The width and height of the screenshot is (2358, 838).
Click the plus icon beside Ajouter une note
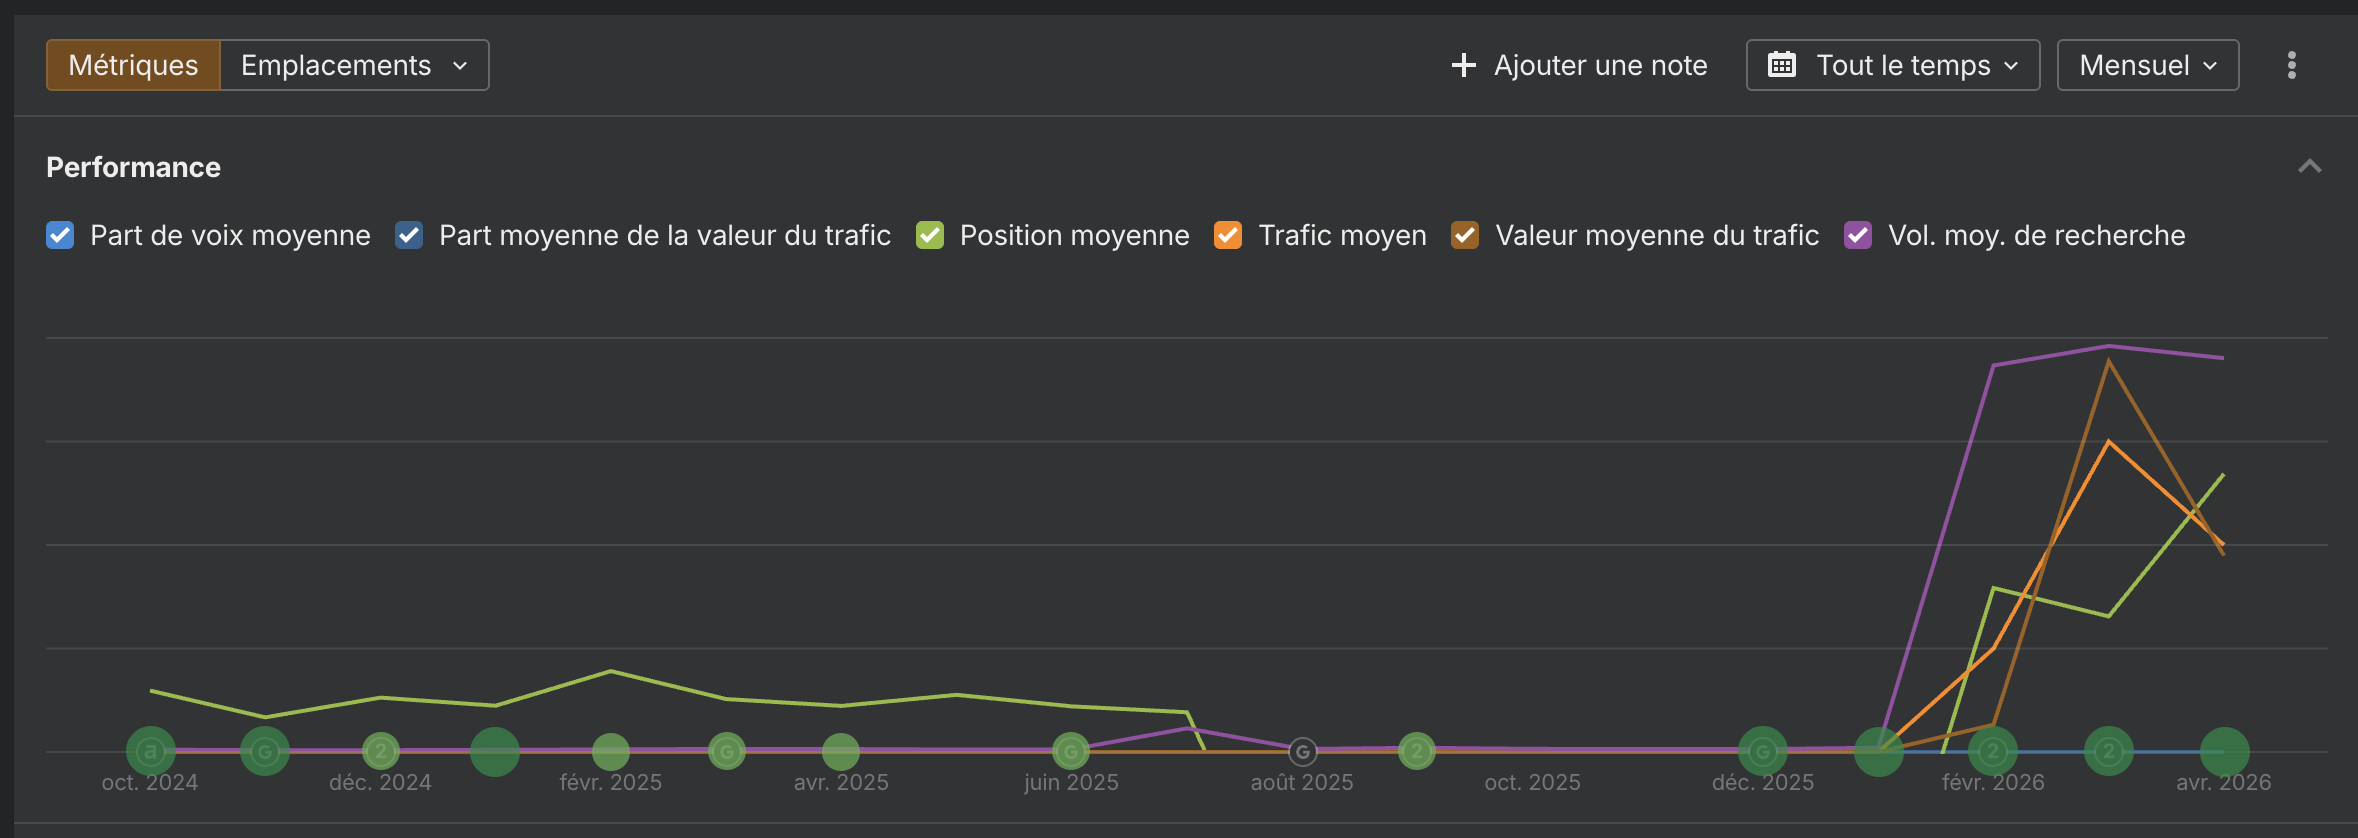pos(1463,64)
